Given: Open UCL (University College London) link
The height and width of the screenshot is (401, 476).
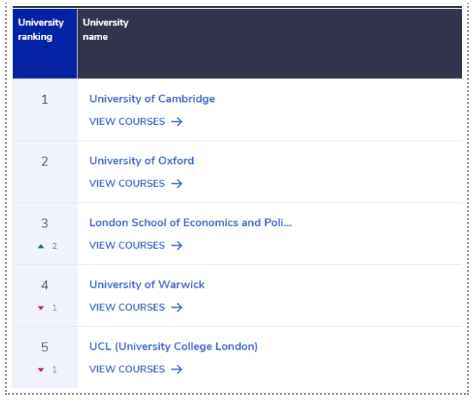Looking at the screenshot, I should 173,347.
